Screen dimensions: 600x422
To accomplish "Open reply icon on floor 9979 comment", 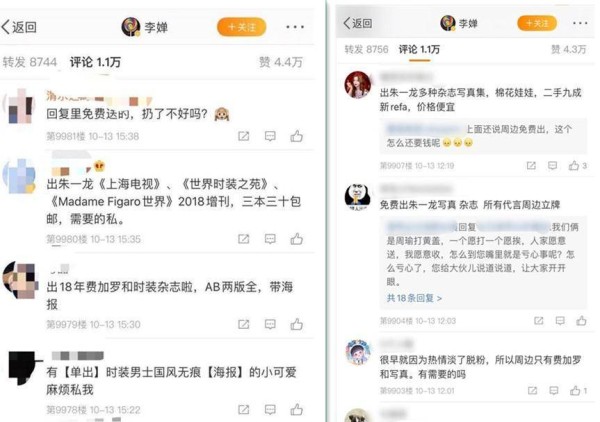I will click(x=270, y=324).
